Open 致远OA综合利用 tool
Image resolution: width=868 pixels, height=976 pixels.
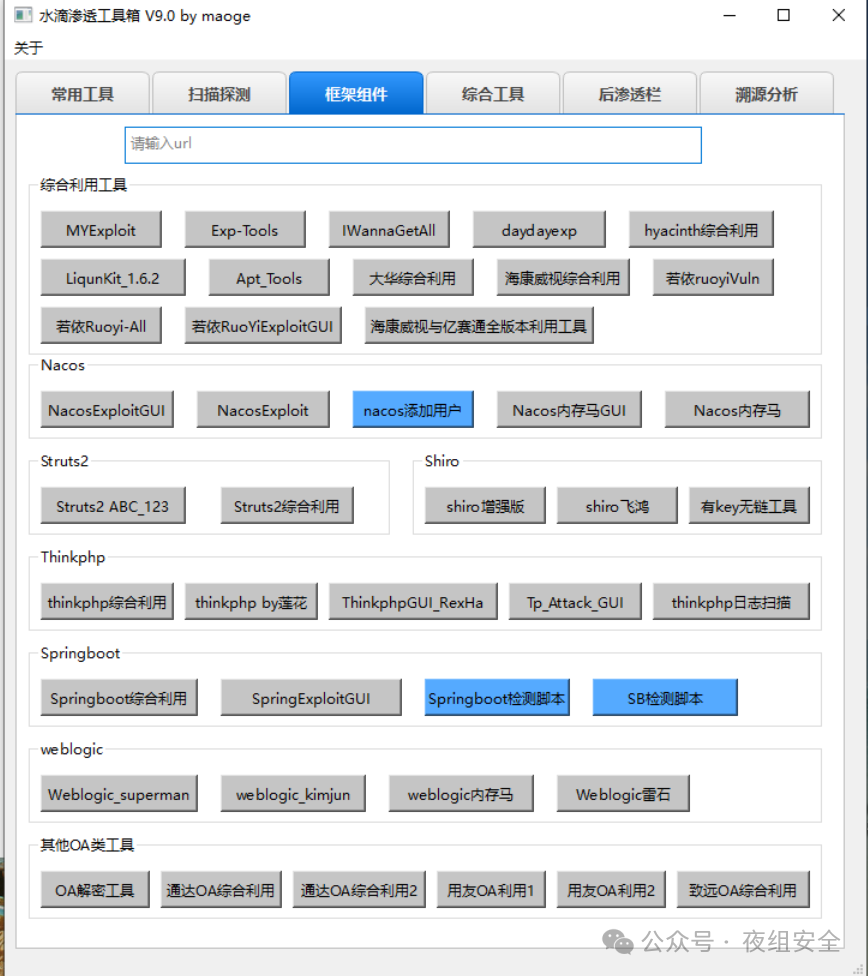tap(743, 889)
